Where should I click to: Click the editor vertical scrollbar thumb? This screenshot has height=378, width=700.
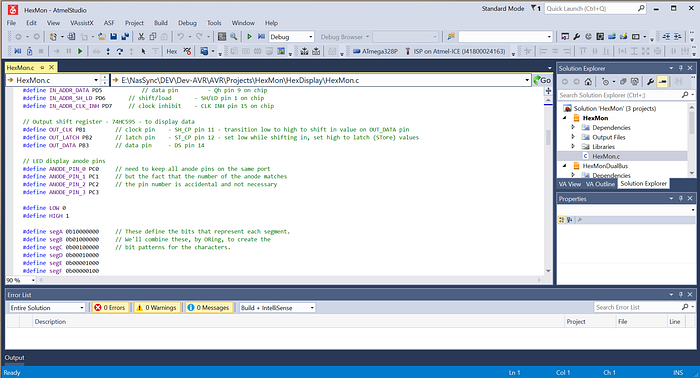click(548, 137)
